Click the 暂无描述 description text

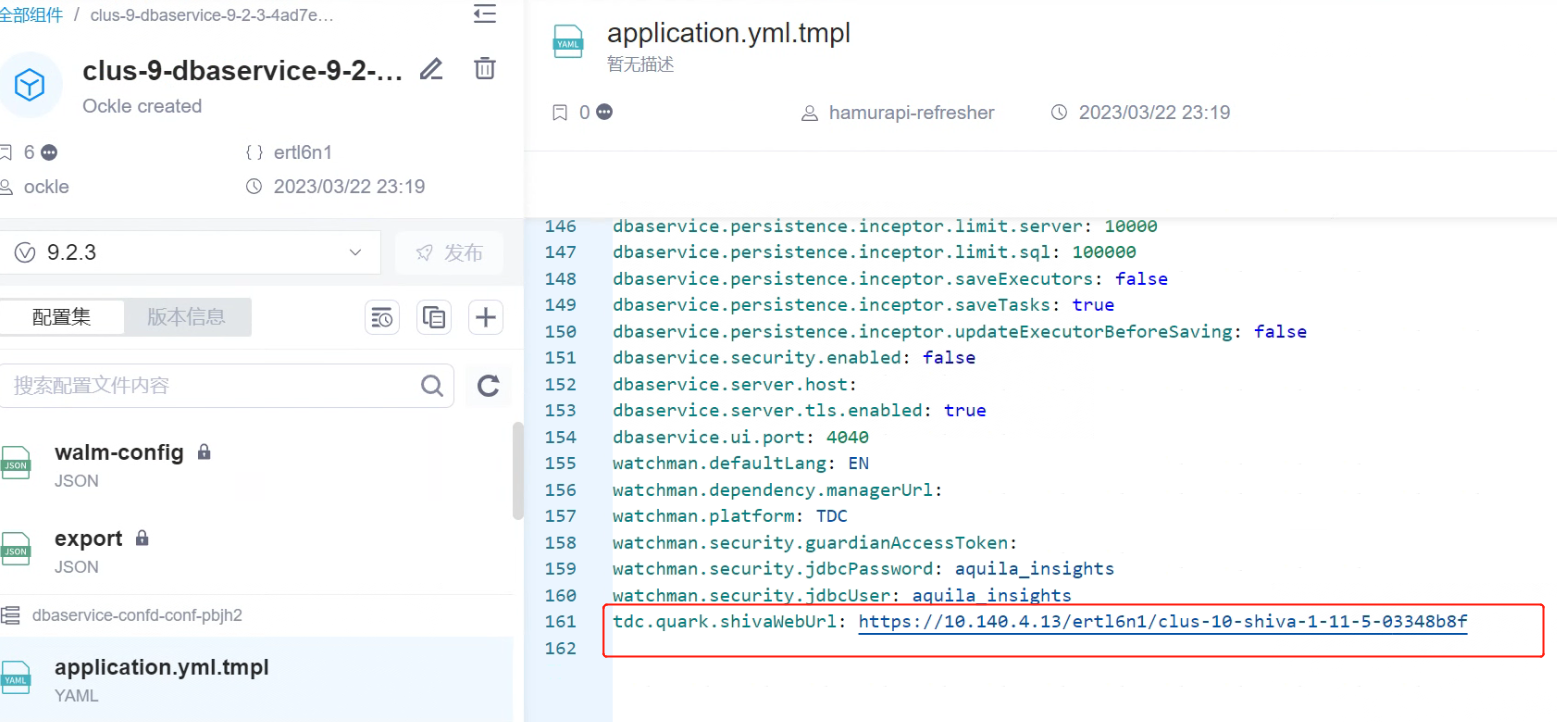click(641, 64)
